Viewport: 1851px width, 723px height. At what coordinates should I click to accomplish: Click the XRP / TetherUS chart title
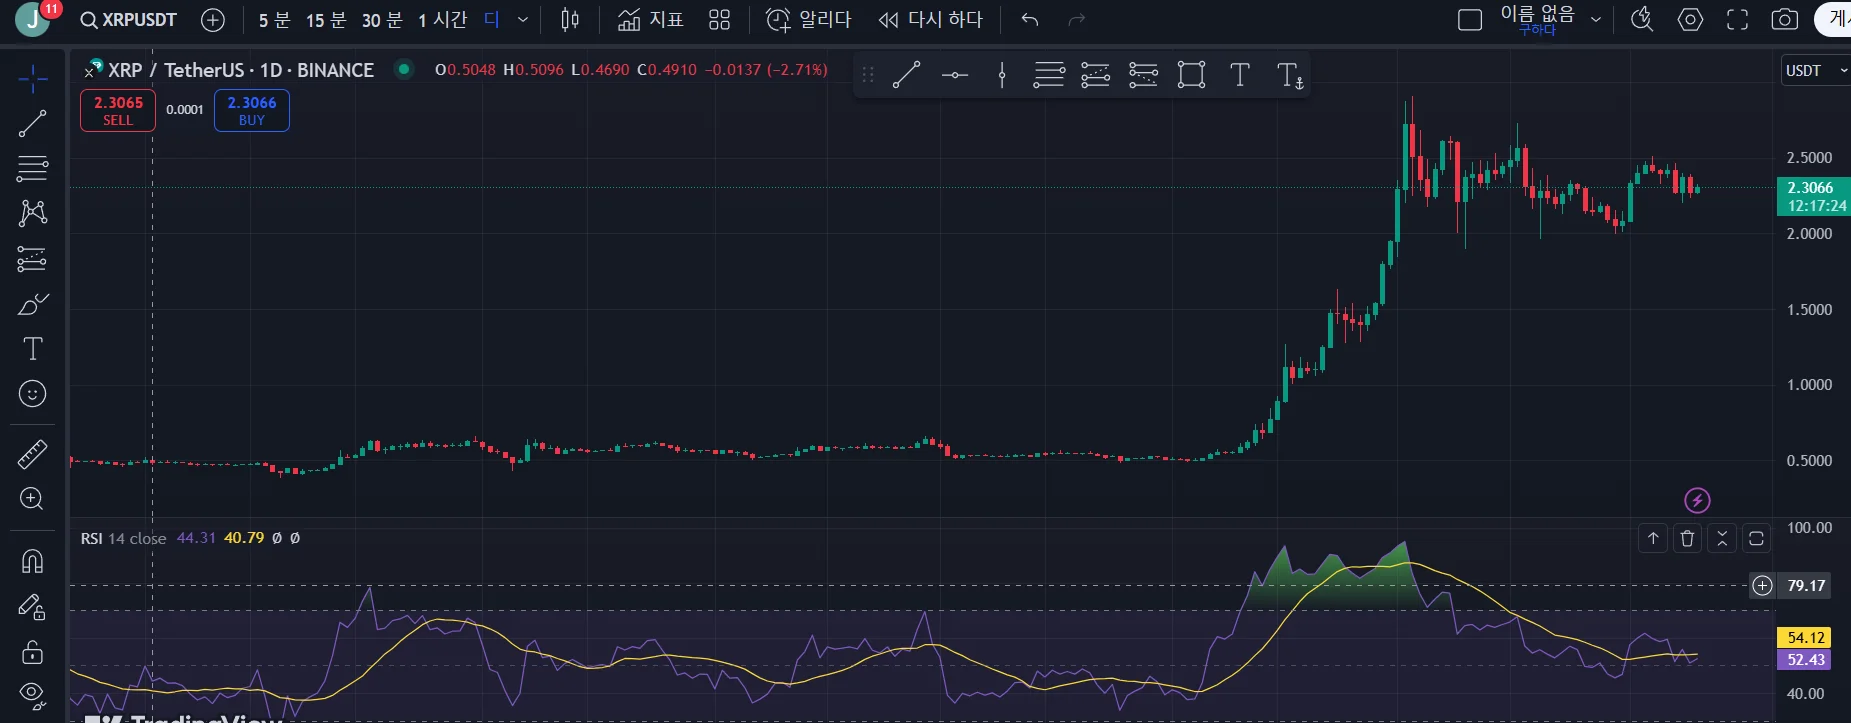tap(241, 70)
